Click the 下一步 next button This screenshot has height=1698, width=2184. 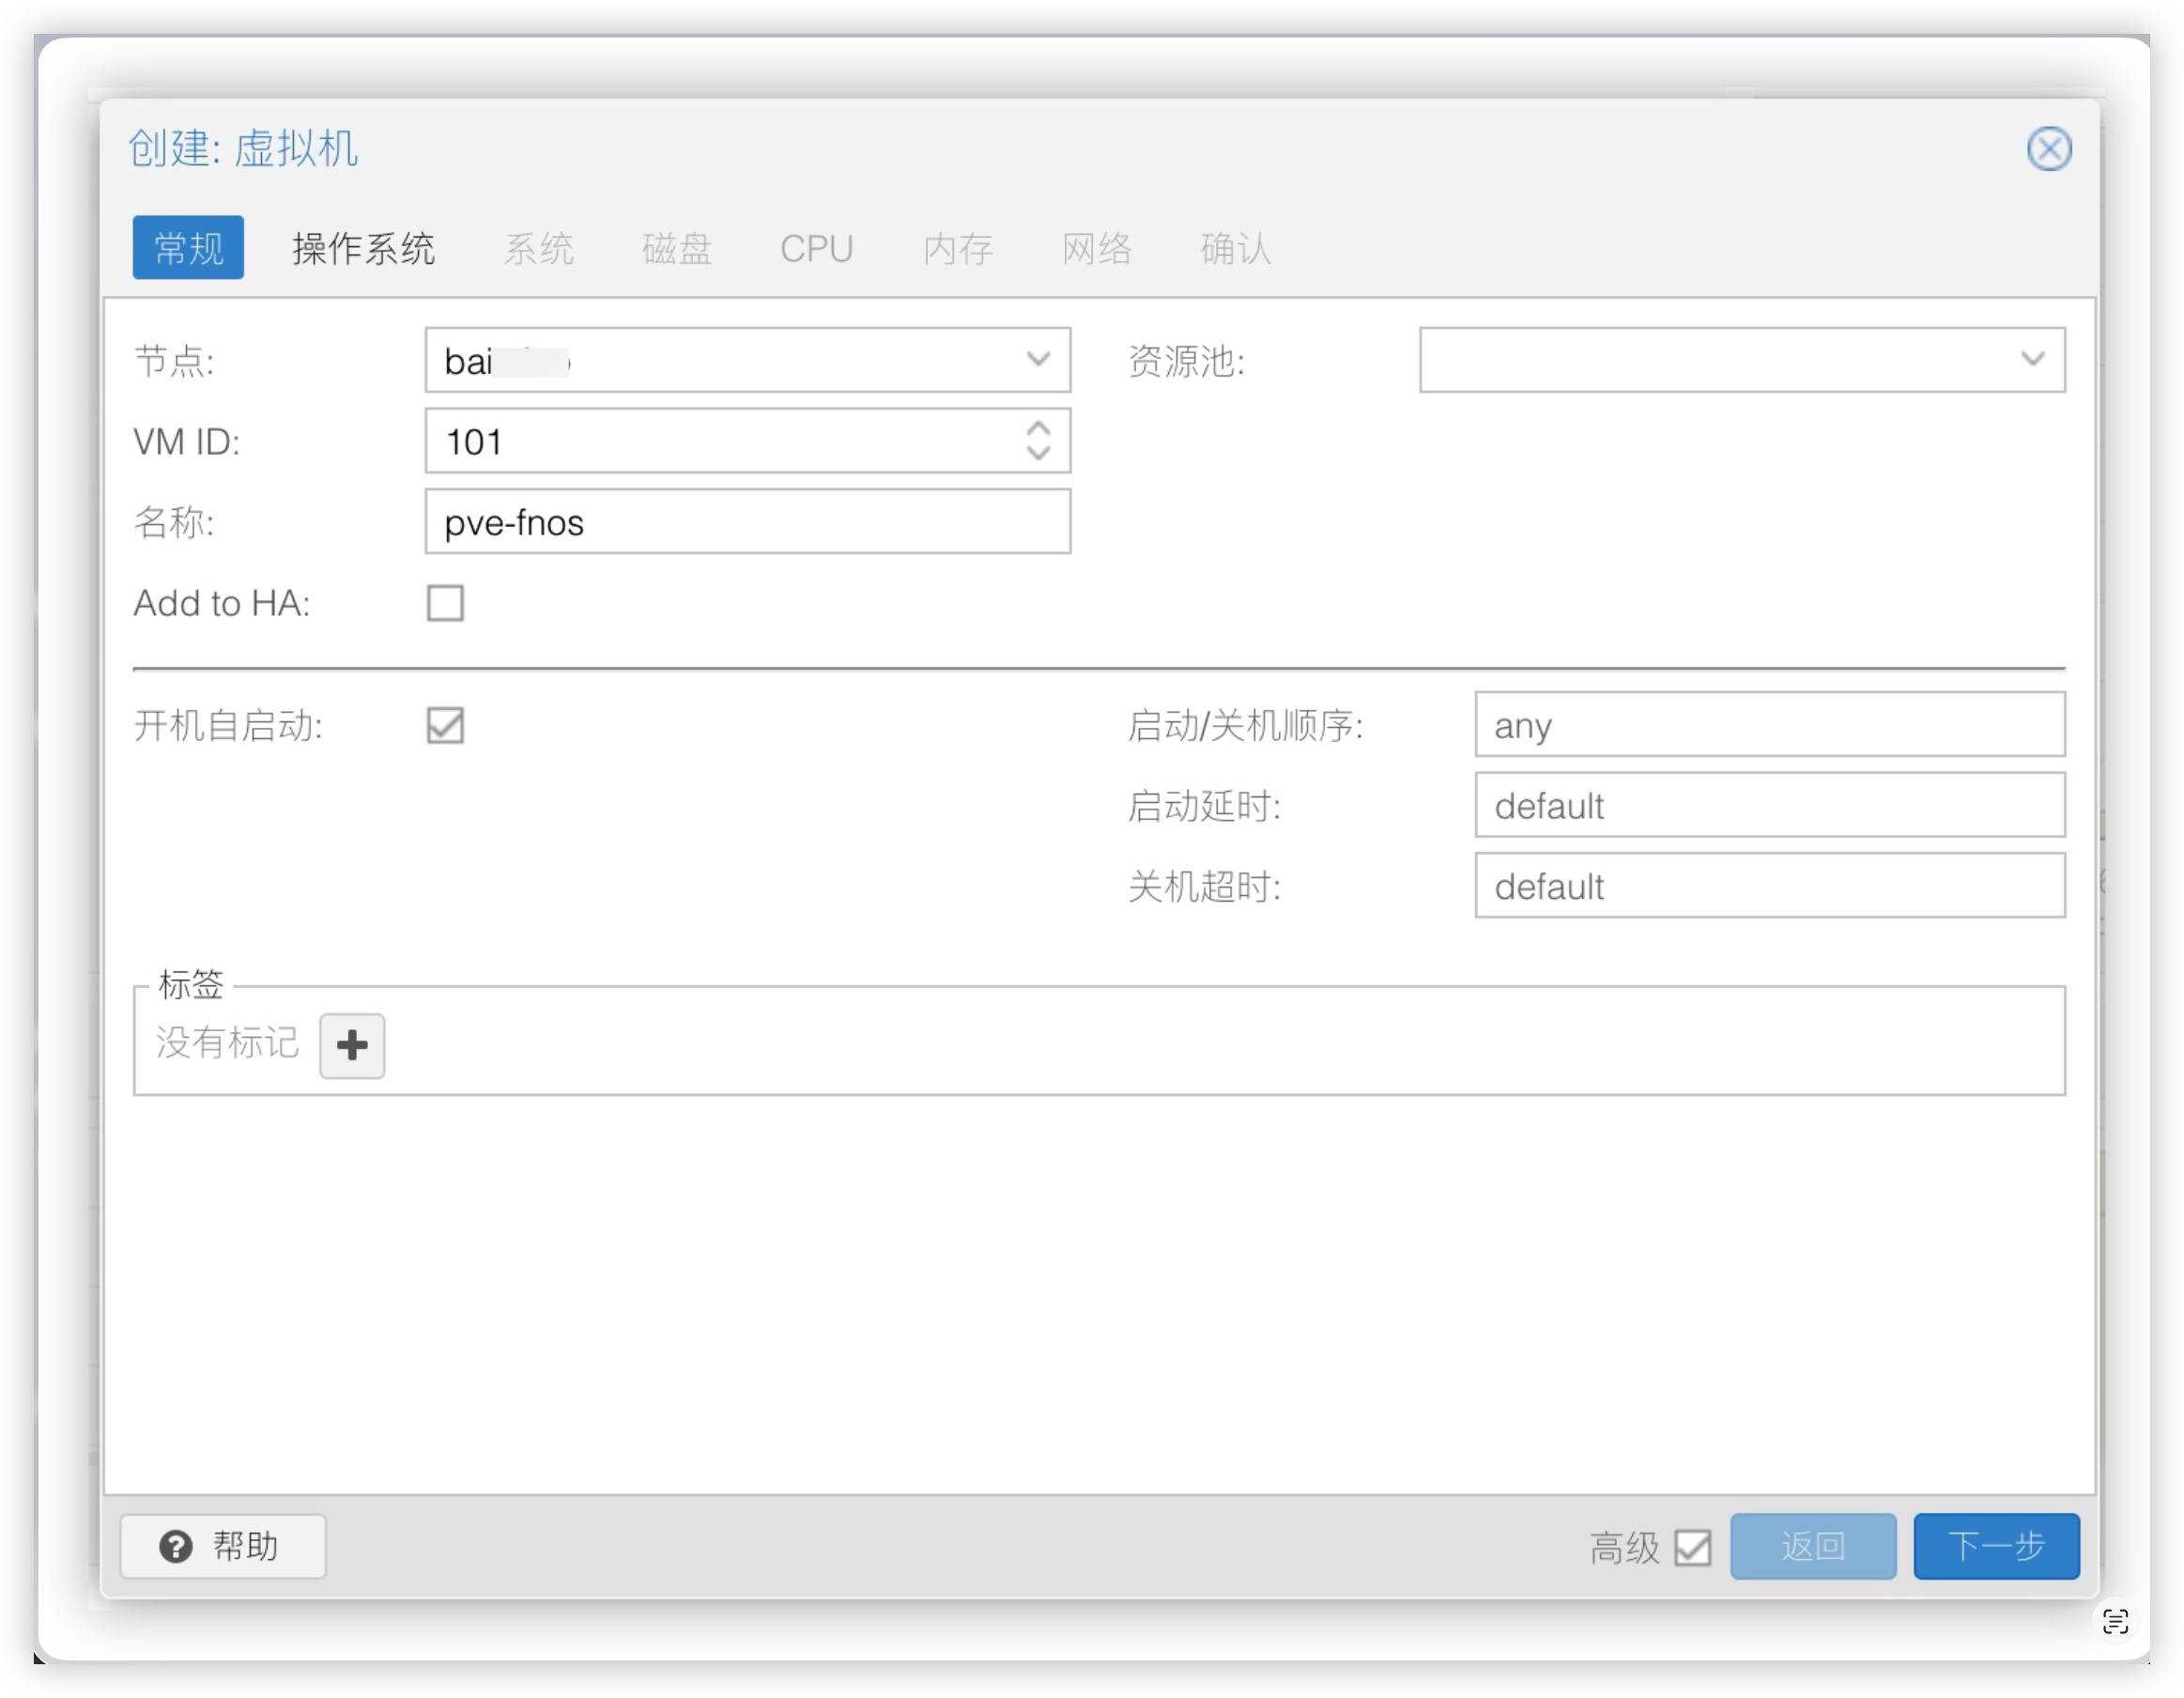click(1996, 1547)
